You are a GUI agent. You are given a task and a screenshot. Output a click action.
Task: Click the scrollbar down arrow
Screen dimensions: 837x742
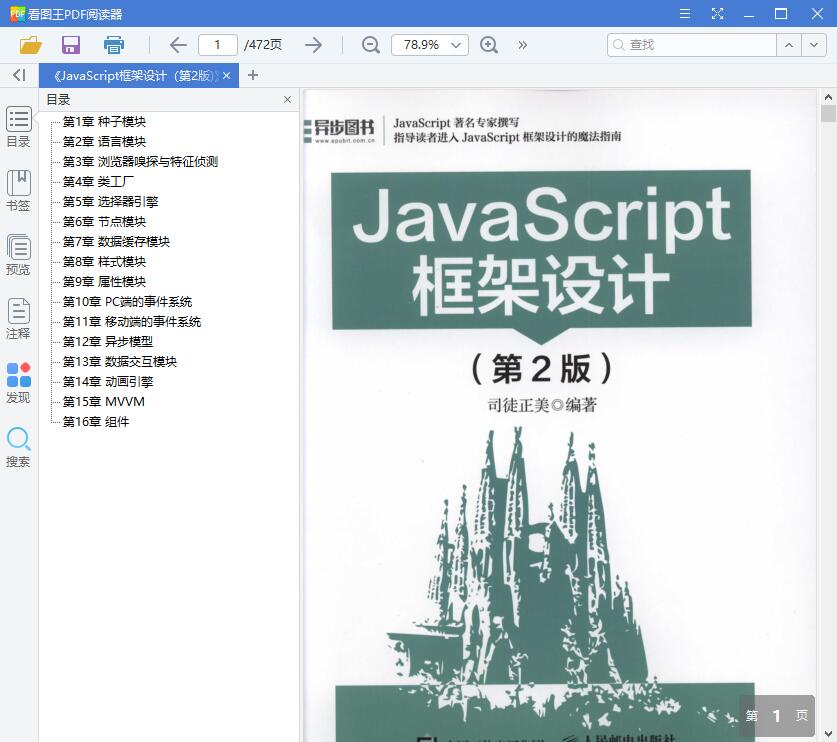click(x=828, y=733)
